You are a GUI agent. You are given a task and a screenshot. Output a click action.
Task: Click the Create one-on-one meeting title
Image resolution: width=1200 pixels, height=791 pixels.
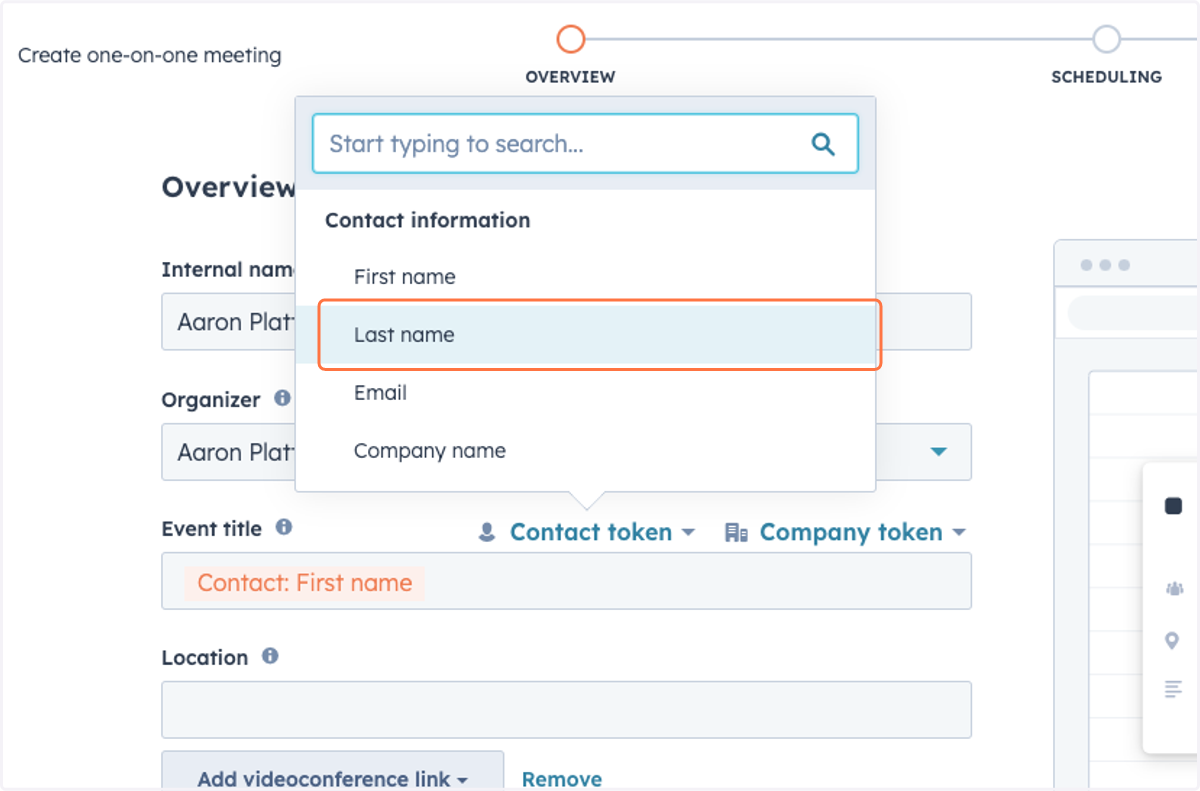coord(150,56)
